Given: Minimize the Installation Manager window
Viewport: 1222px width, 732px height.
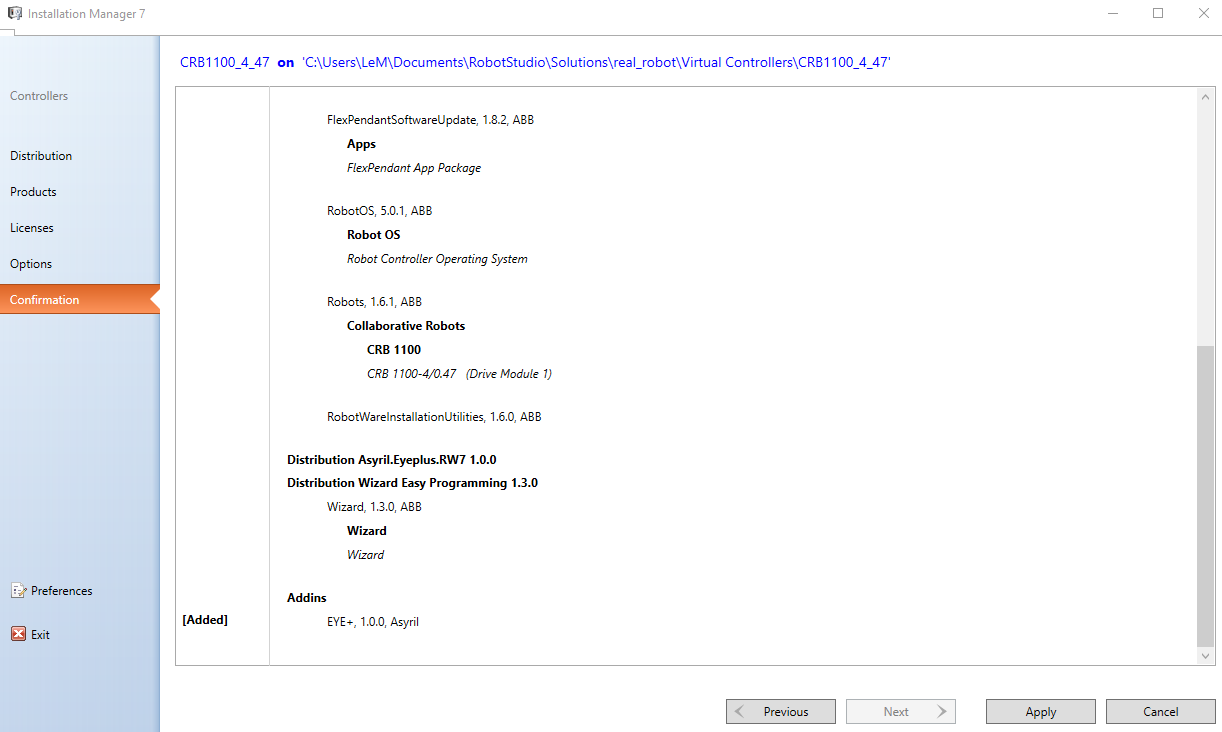Looking at the screenshot, I should pyautogui.click(x=1112, y=13).
